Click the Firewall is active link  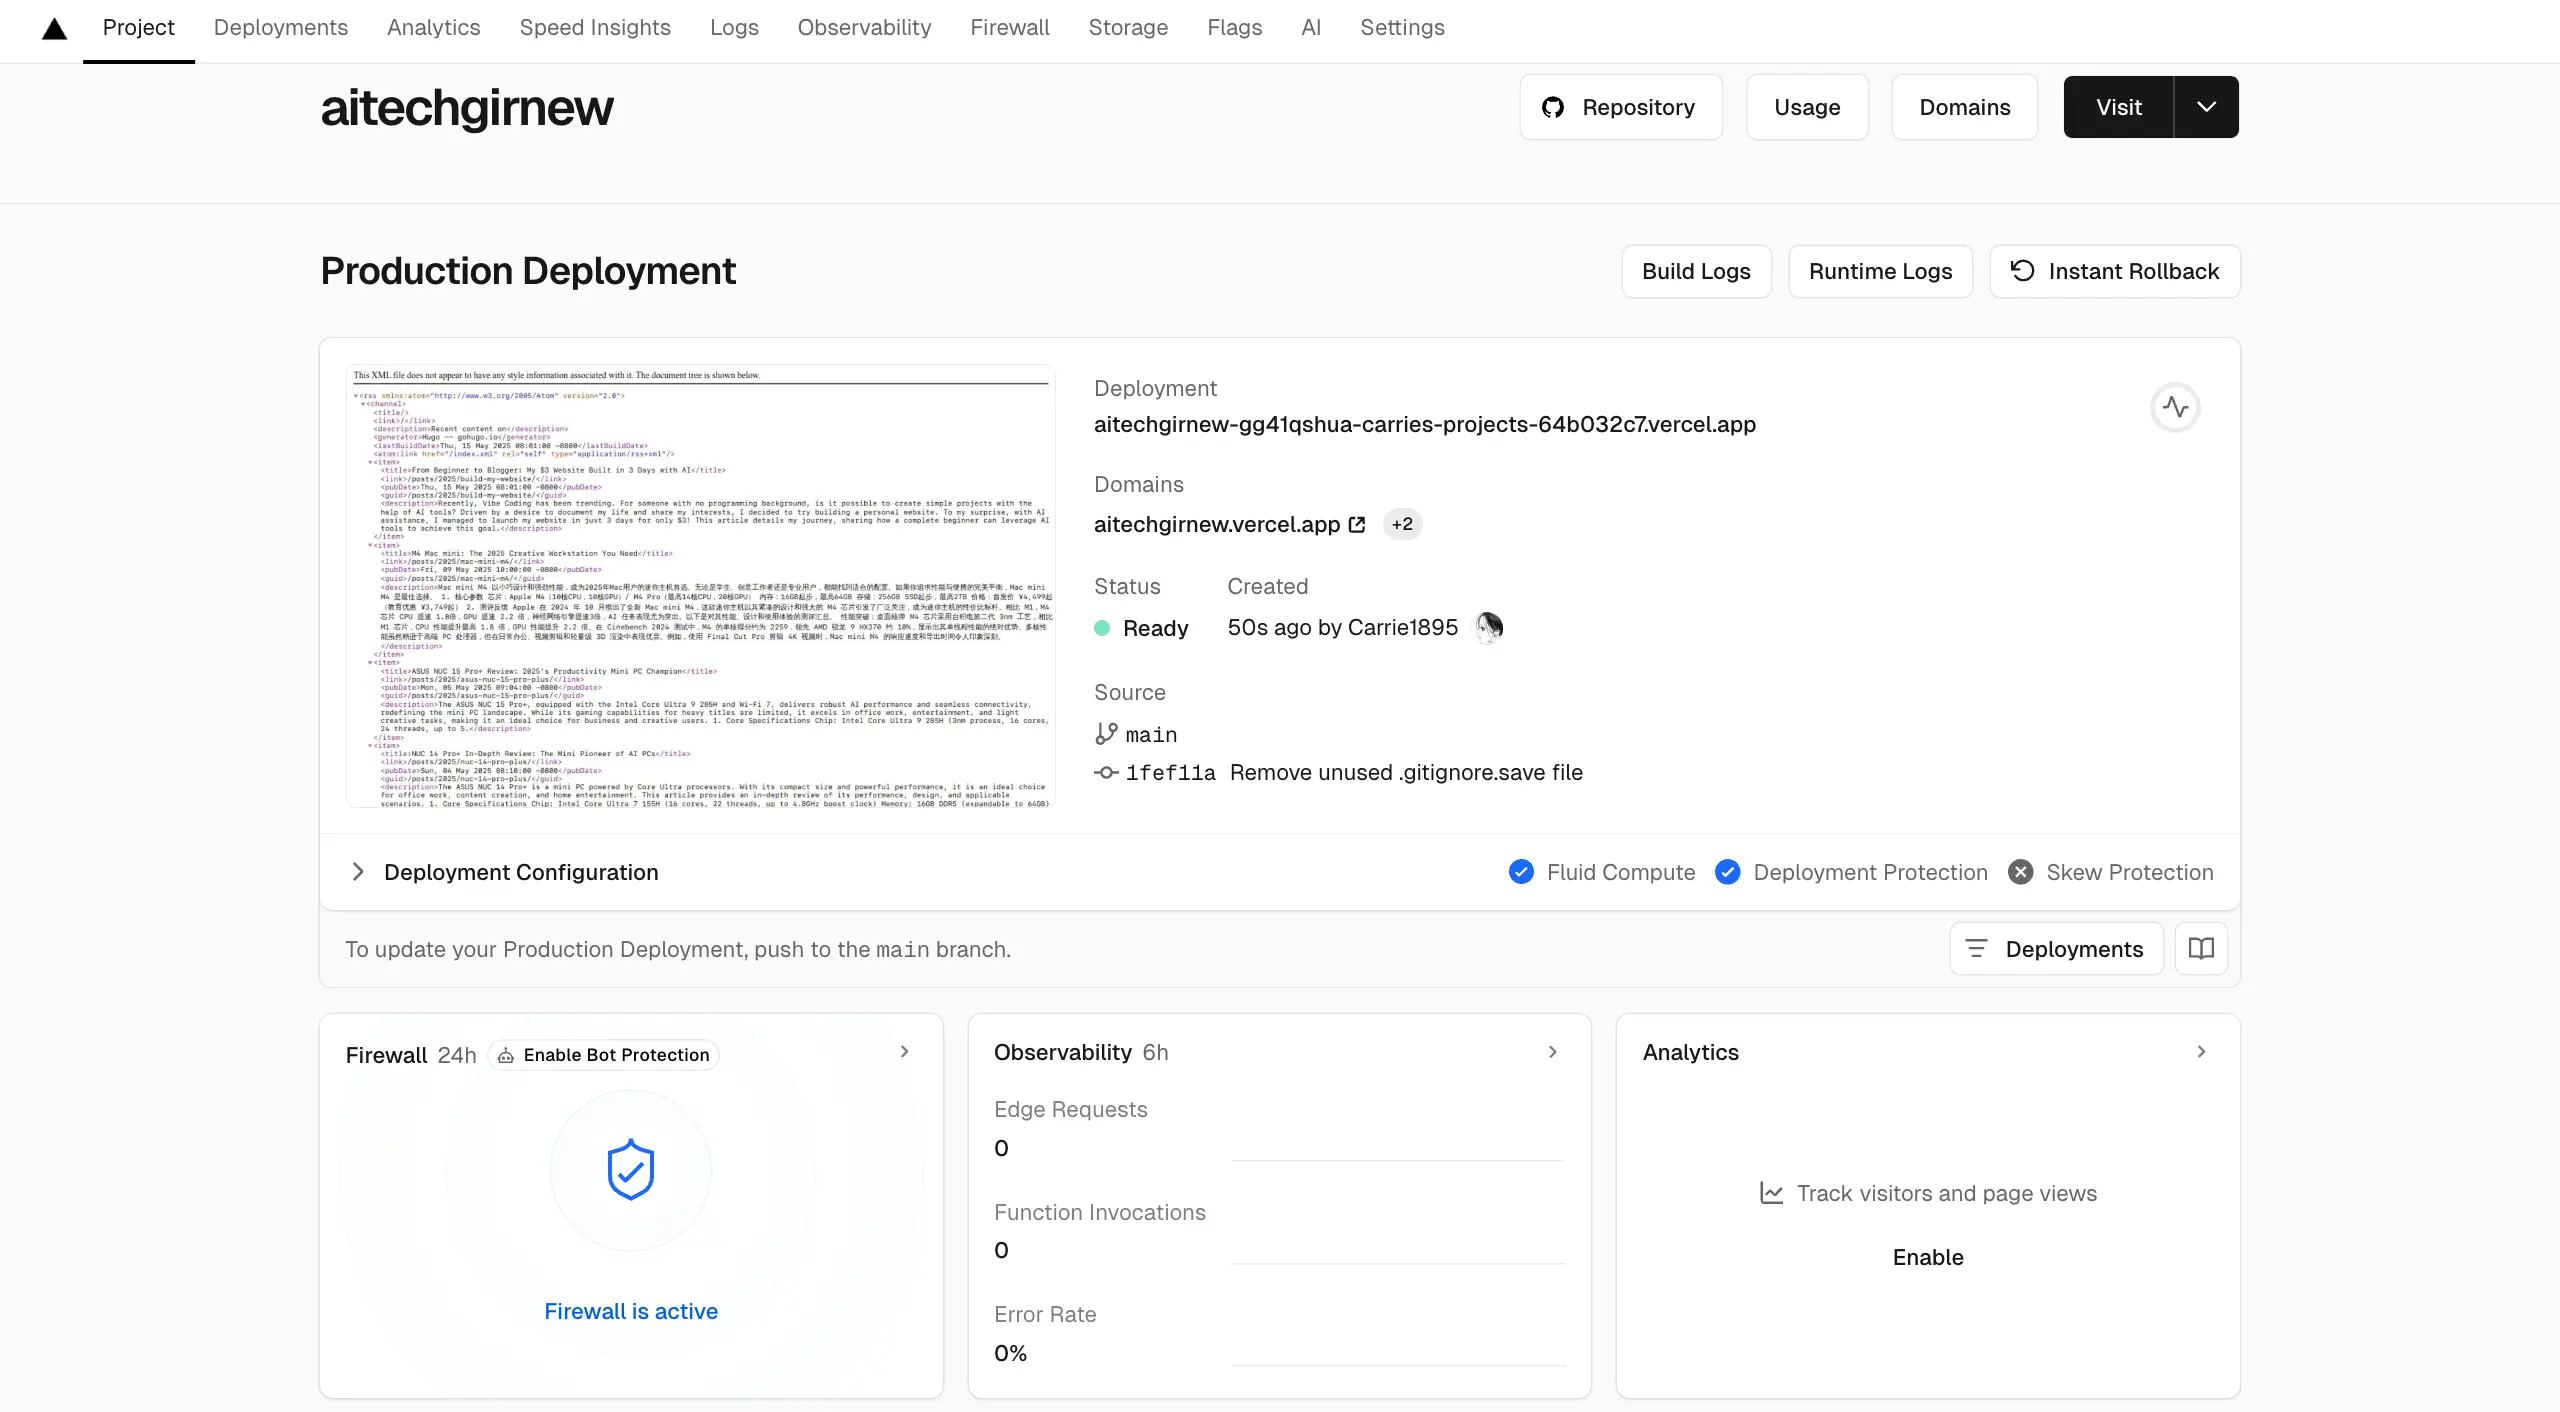point(631,1311)
